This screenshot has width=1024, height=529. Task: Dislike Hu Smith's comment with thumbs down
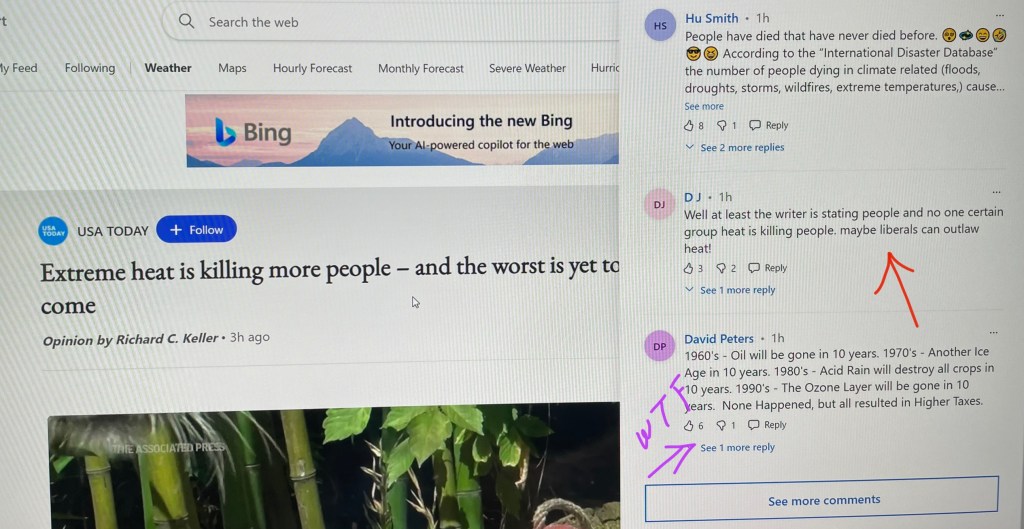coord(722,125)
